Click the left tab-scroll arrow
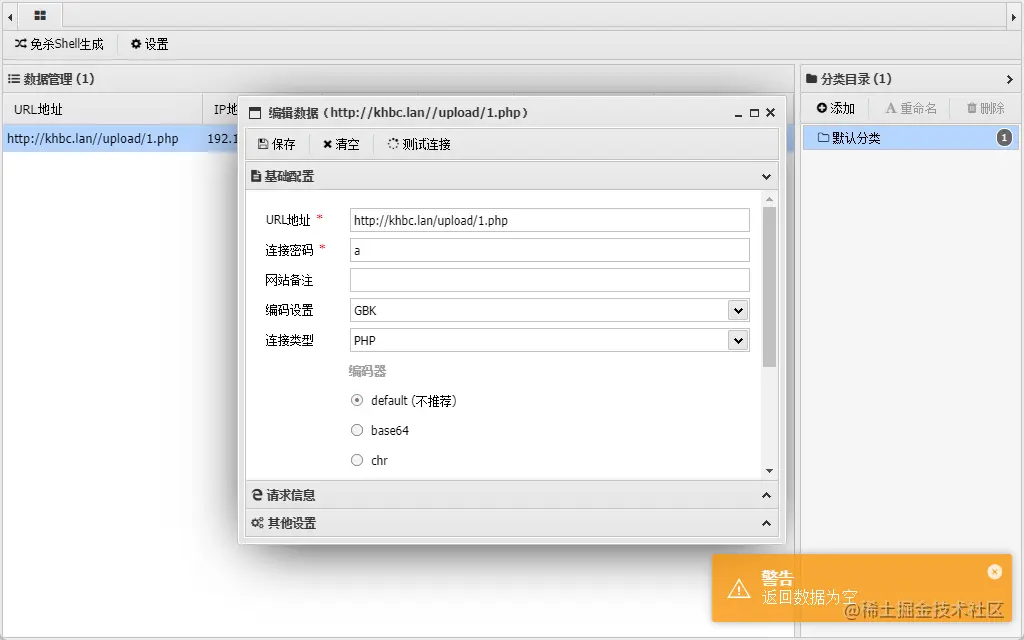Screen dimensions: 1024x640 click(10, 17)
